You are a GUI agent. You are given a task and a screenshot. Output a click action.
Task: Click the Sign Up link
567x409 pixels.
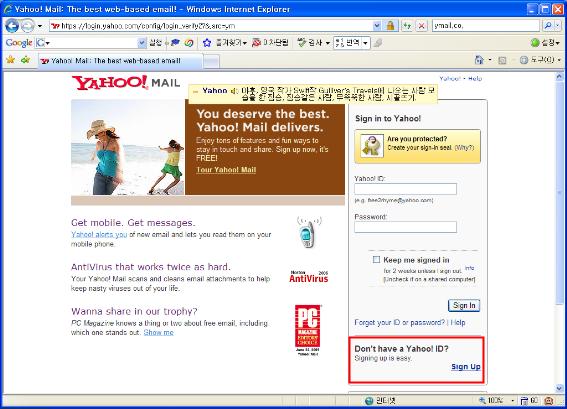466,367
